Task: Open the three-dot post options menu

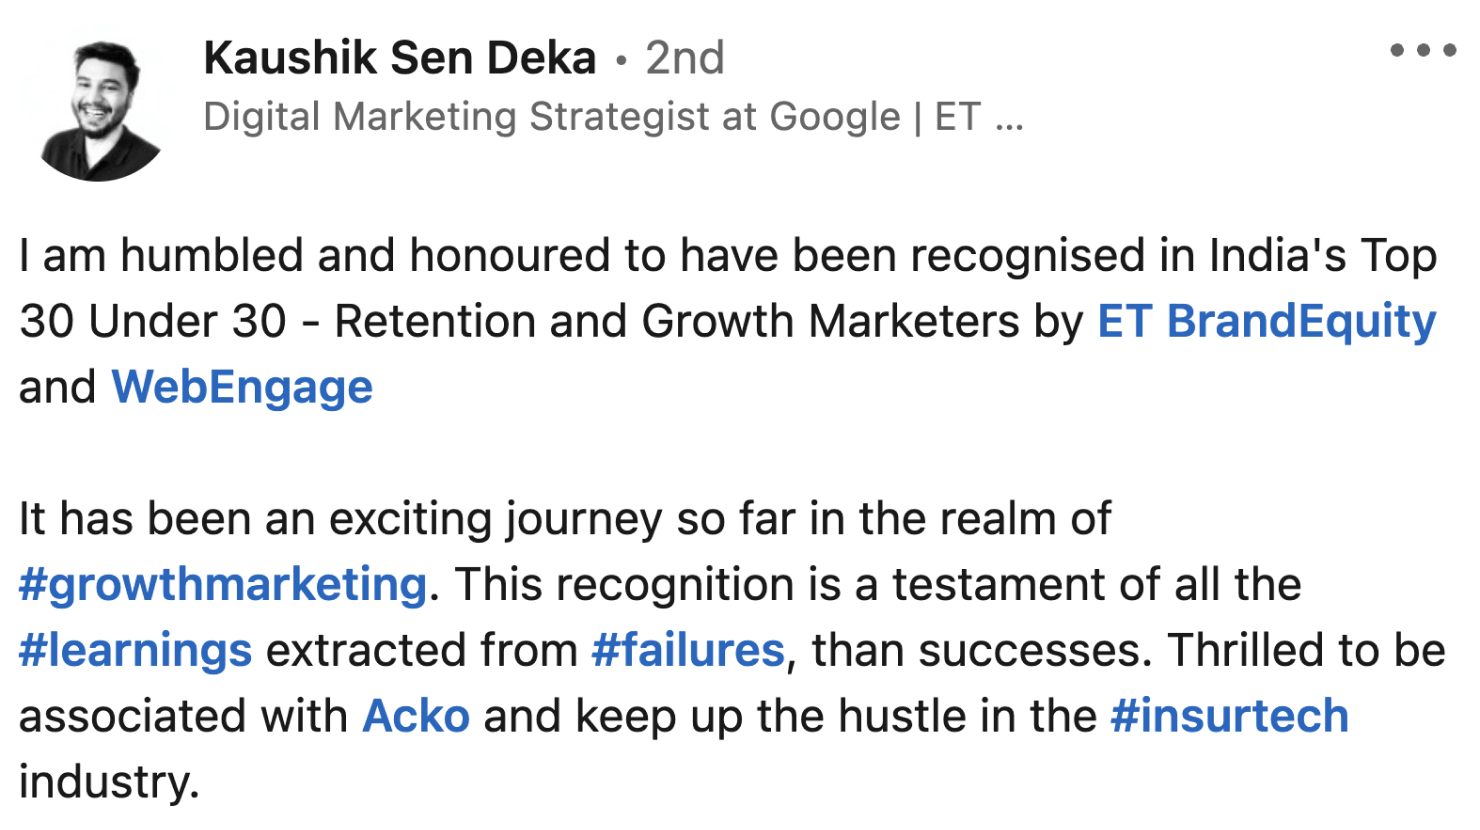Action: click(x=1423, y=50)
